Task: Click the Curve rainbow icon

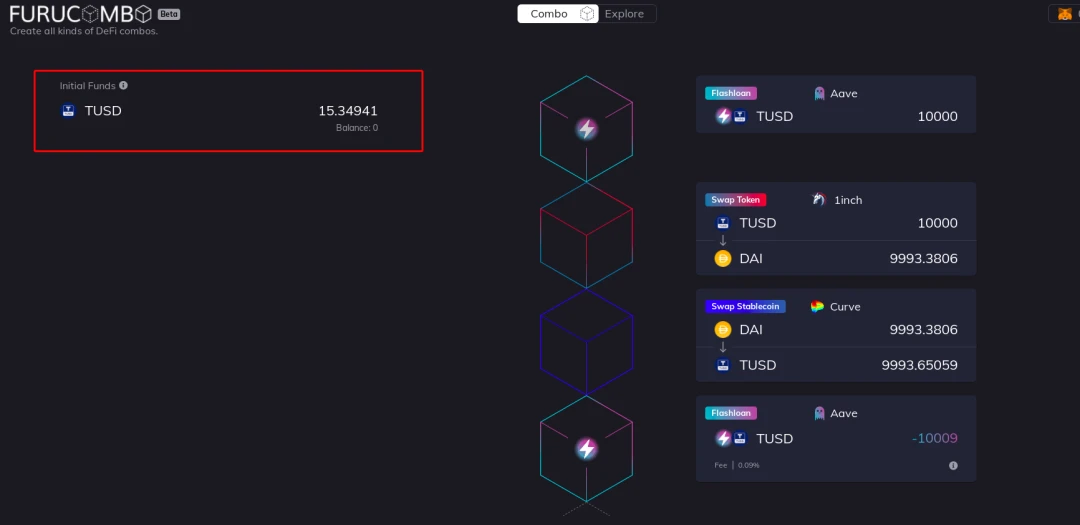Action: tap(818, 307)
